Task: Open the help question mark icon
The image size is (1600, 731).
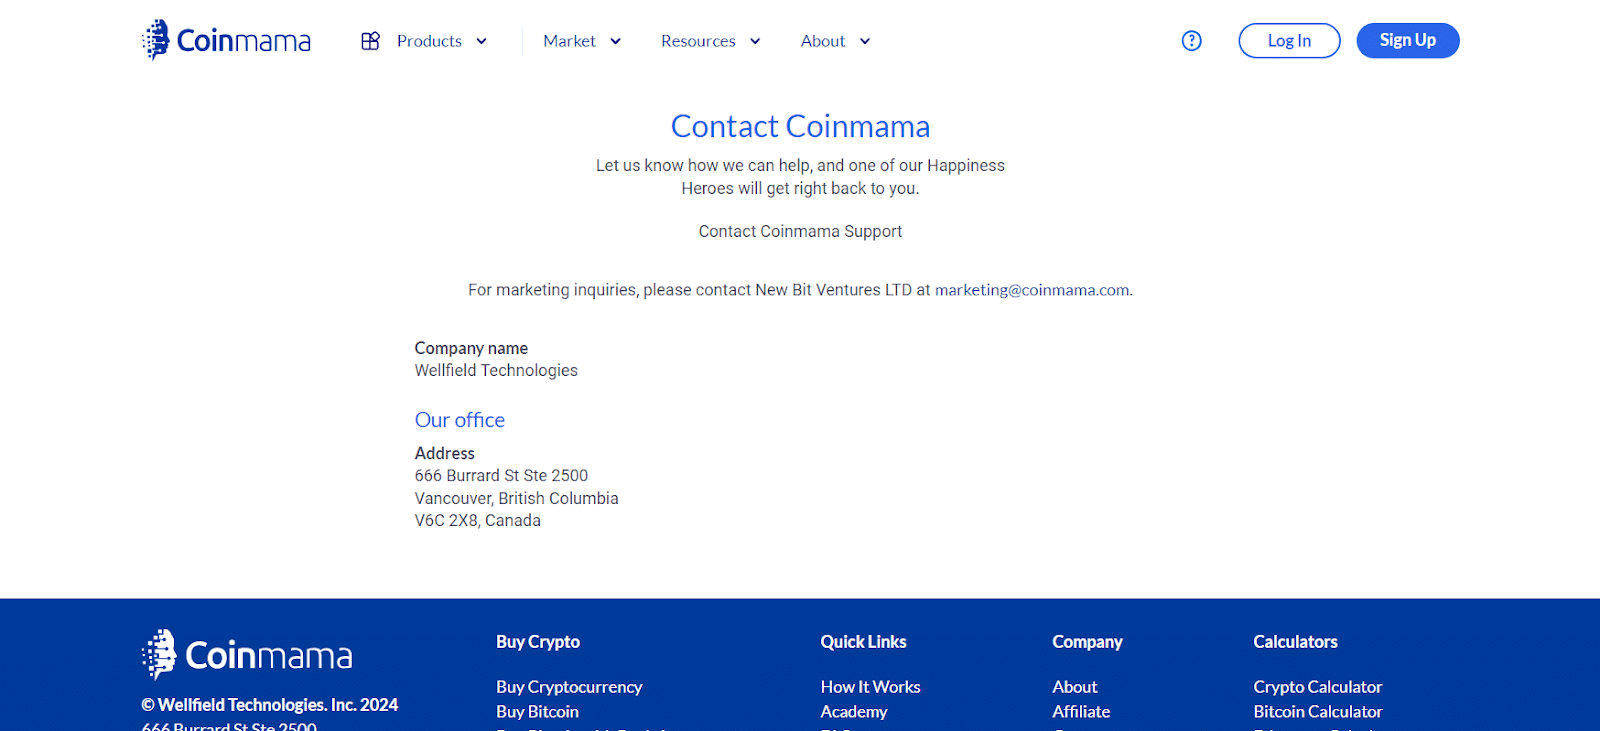Action: (1191, 41)
